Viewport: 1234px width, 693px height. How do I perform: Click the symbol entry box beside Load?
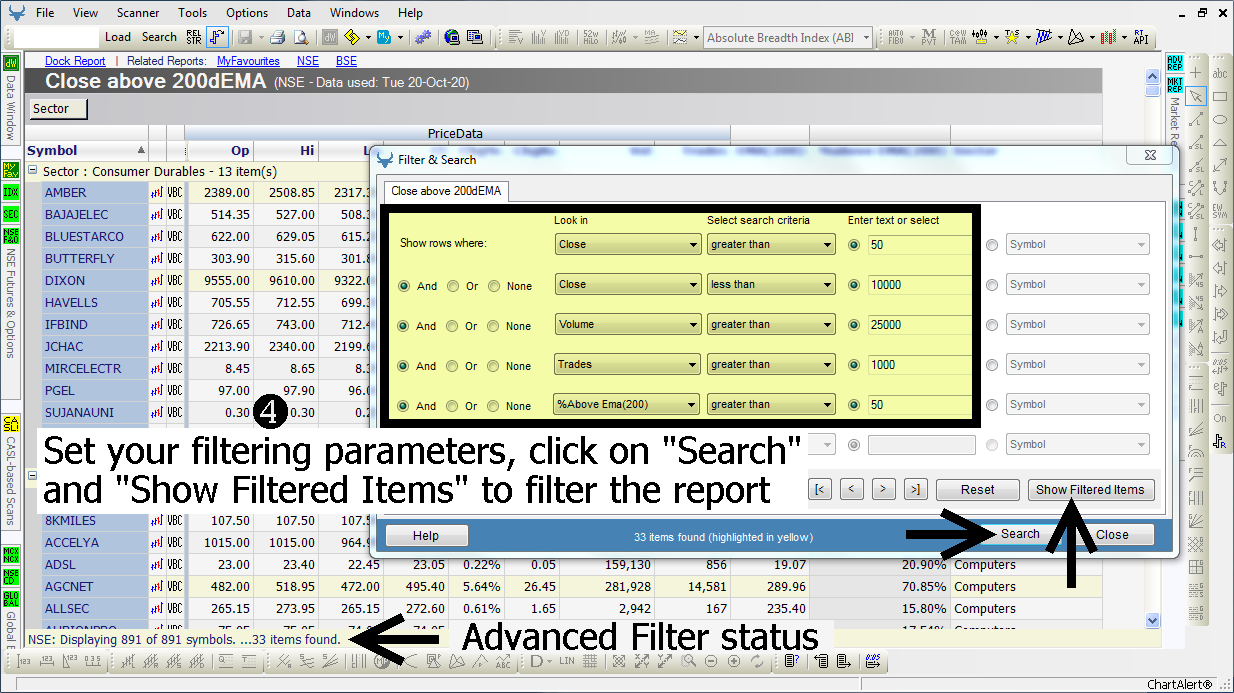coord(57,37)
